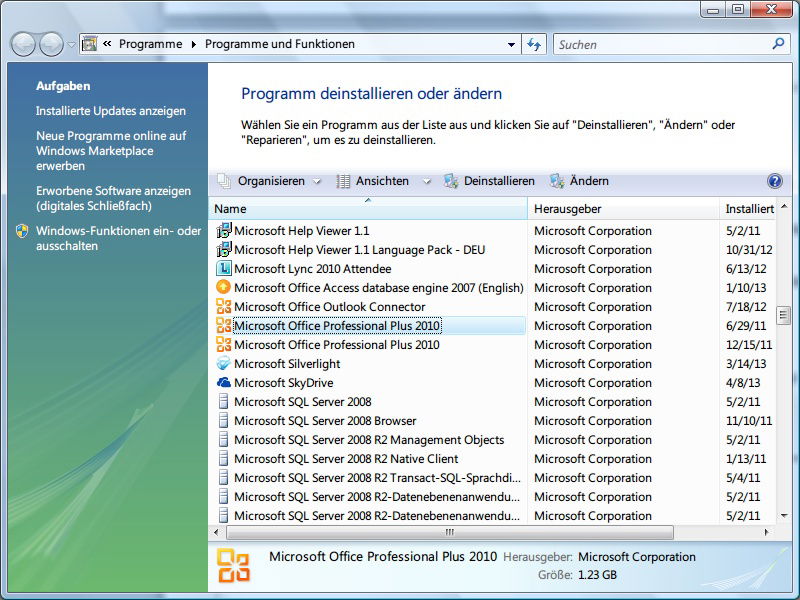The width and height of the screenshot is (800, 600).
Task: Click Ändern in the toolbar
Action: click(579, 181)
